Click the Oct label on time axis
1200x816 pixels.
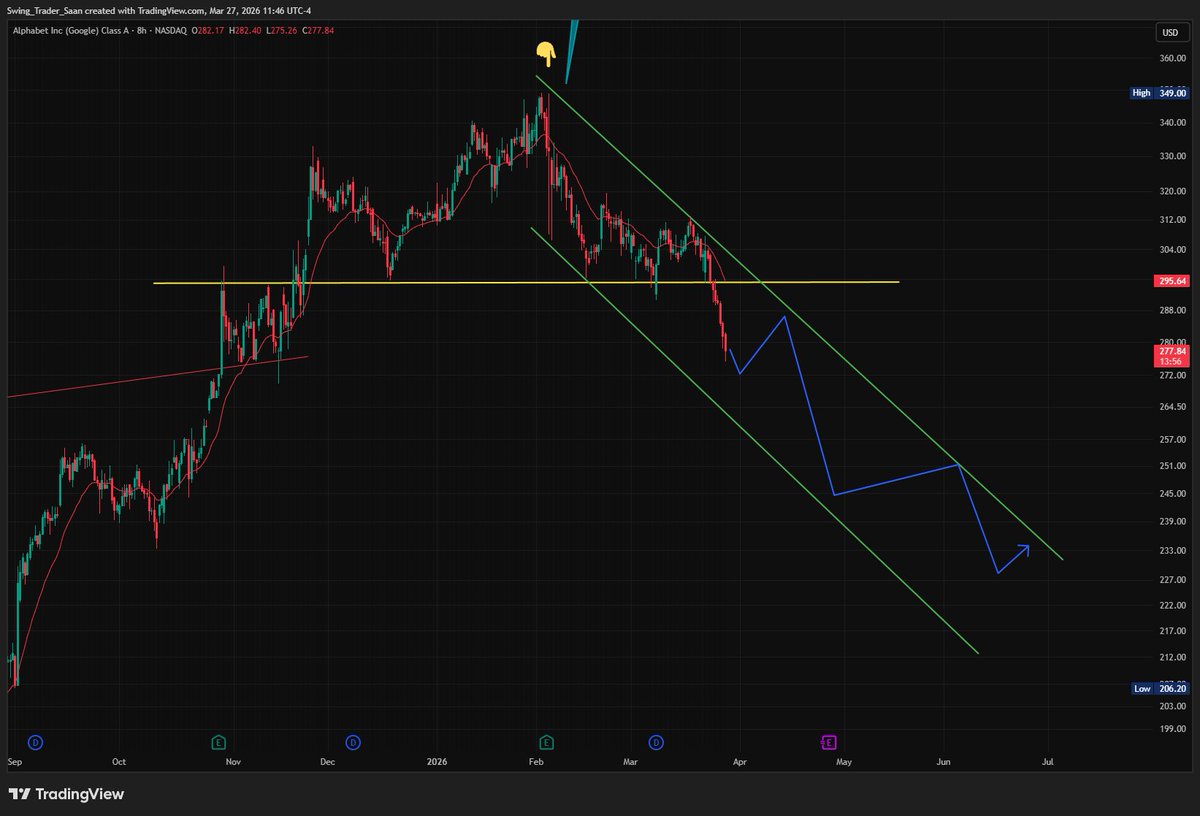click(x=119, y=762)
